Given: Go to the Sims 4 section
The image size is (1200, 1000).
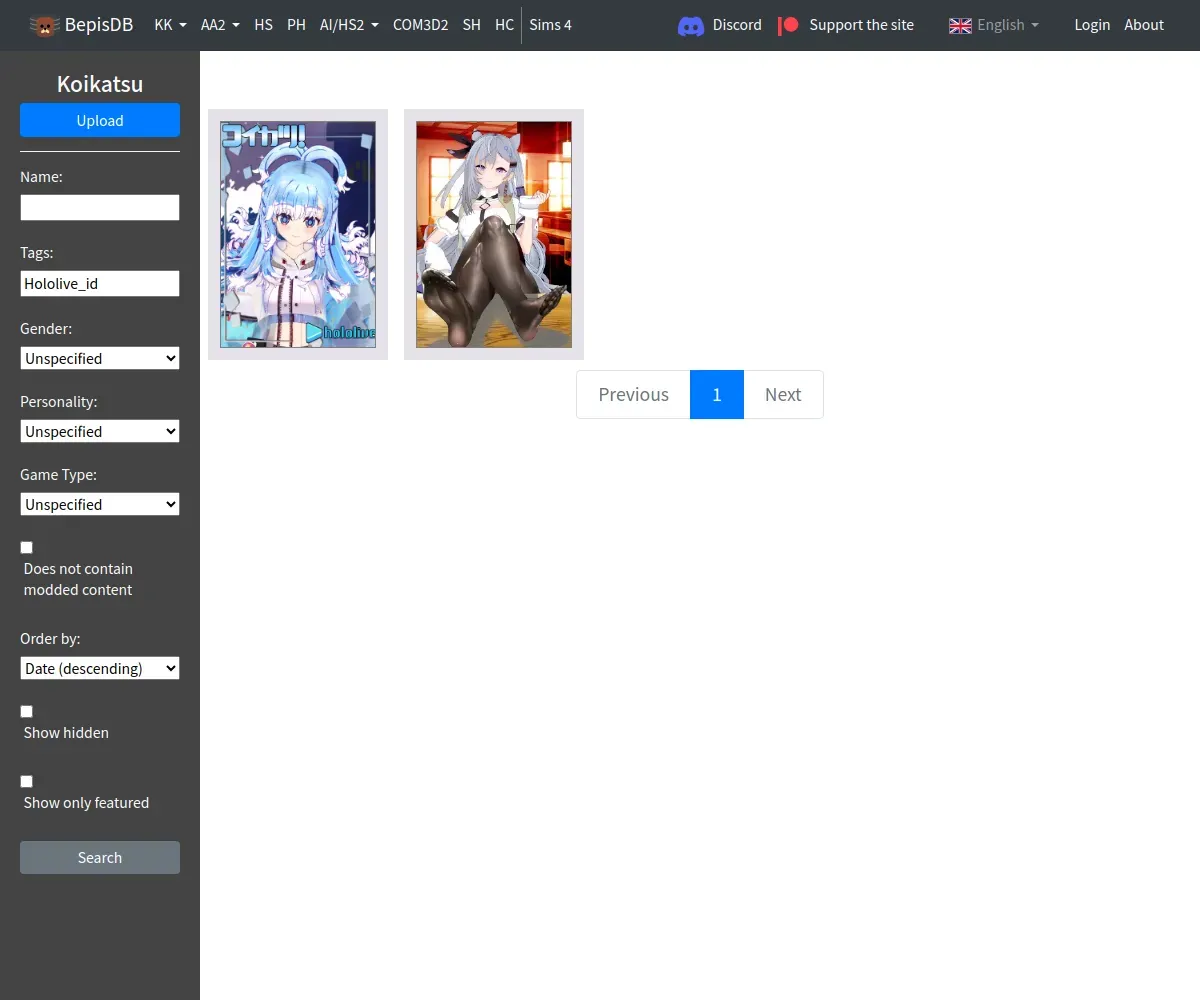Looking at the screenshot, I should click(x=551, y=25).
